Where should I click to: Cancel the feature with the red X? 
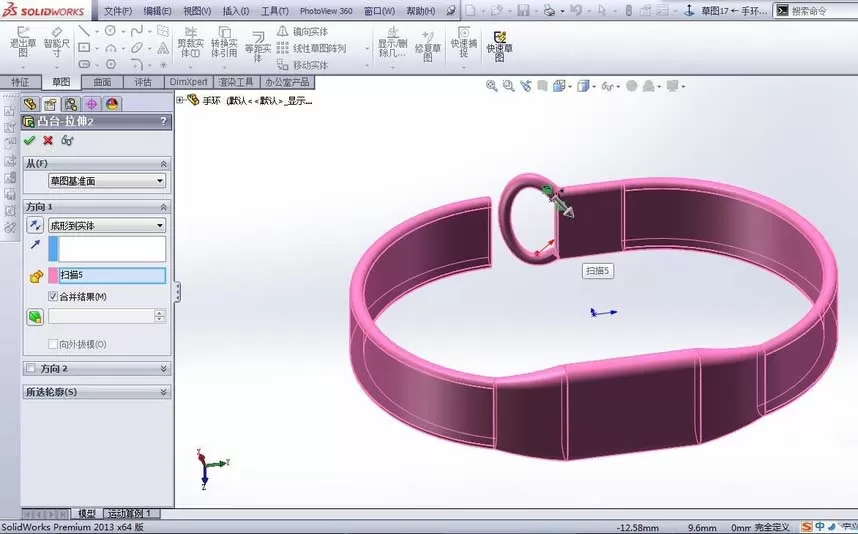click(48, 141)
